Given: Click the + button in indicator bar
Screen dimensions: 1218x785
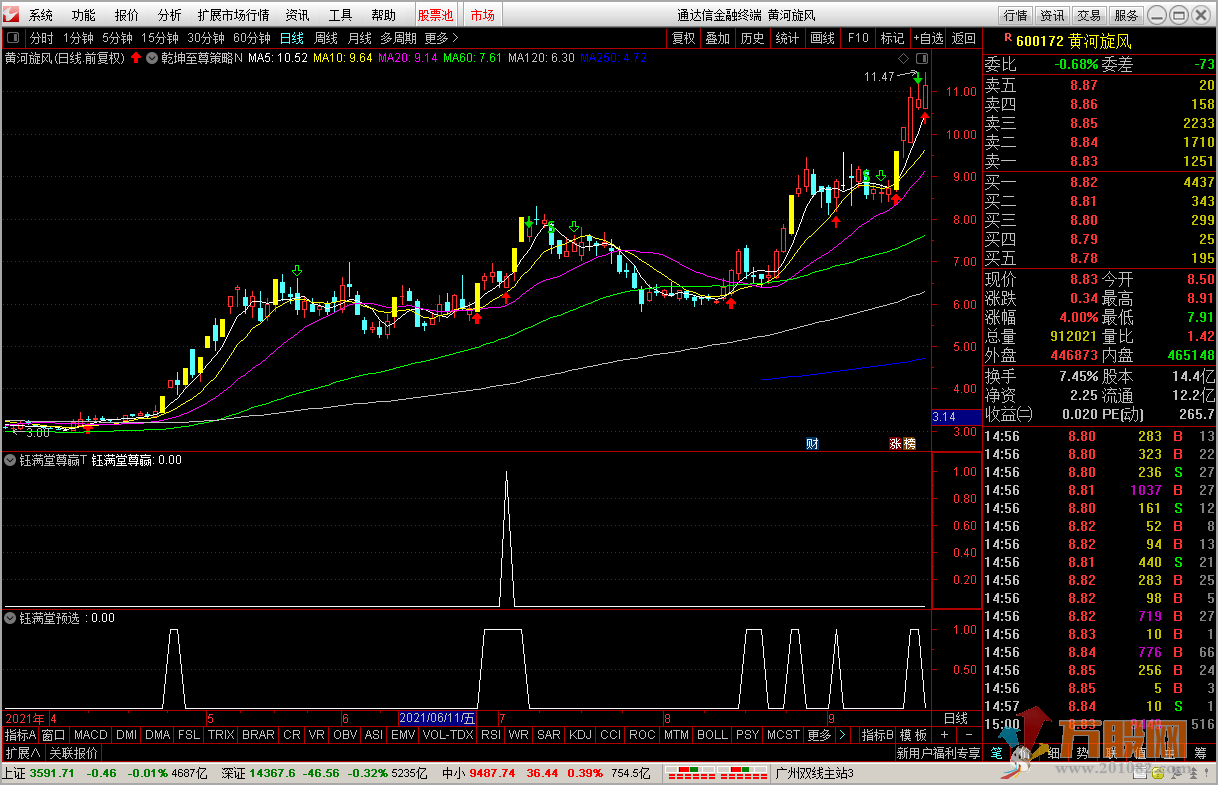Looking at the screenshot, I should pos(944,735).
